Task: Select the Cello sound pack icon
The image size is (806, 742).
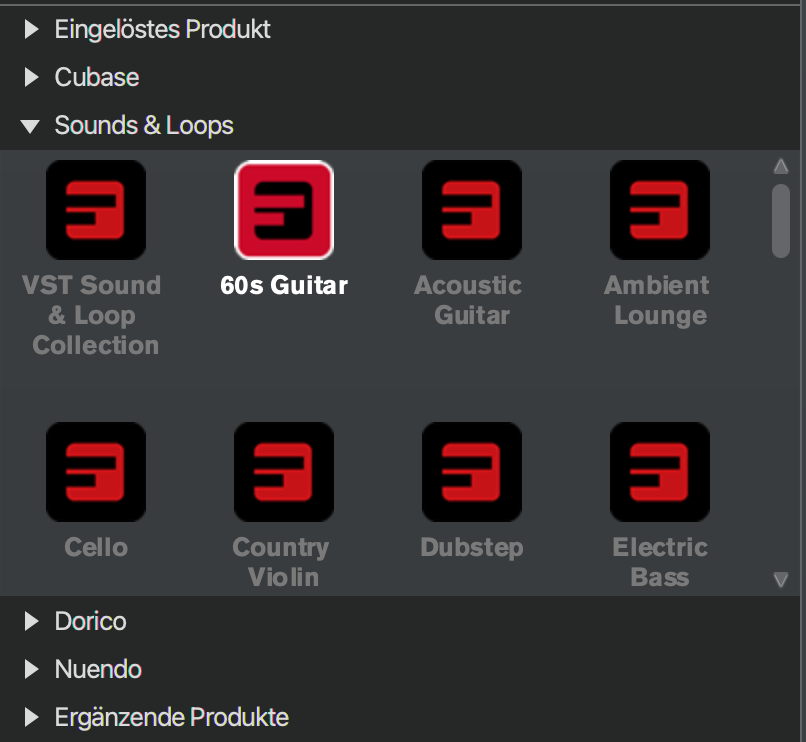Action: click(x=96, y=472)
